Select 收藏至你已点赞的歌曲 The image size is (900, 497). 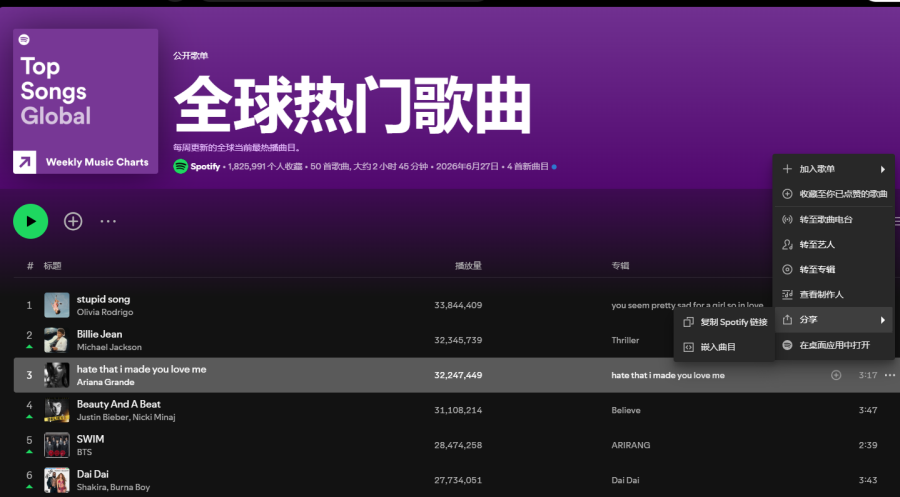point(833,194)
